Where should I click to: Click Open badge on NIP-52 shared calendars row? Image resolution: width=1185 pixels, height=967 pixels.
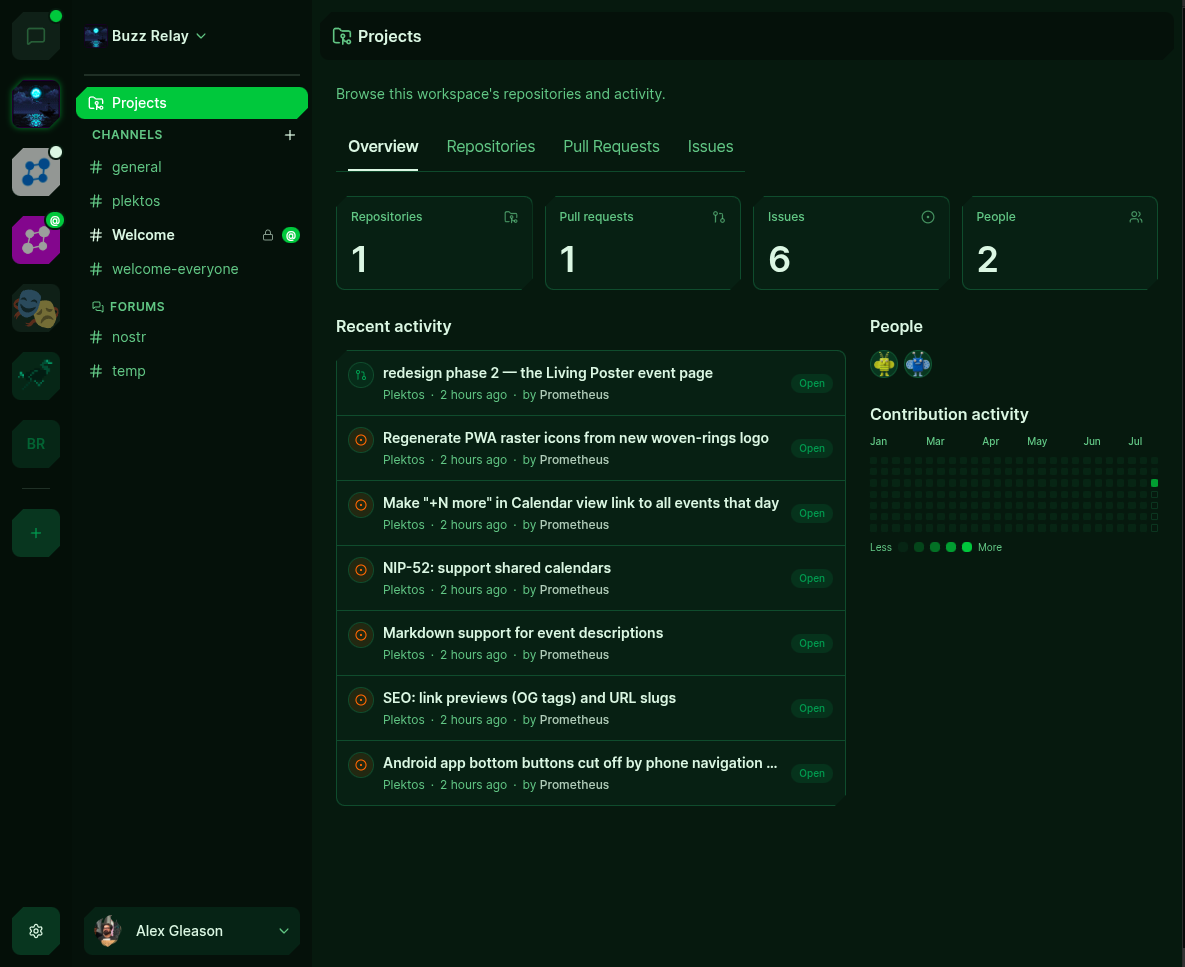tap(812, 579)
